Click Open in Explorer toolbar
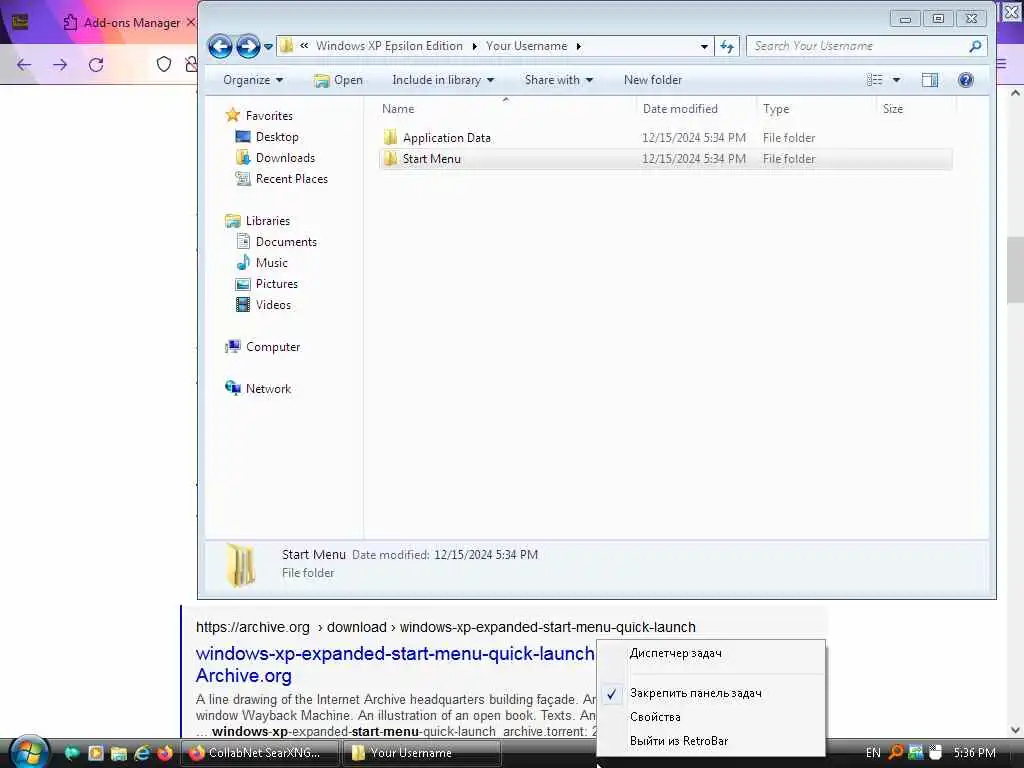The width and height of the screenshot is (1024, 768). coord(338,80)
